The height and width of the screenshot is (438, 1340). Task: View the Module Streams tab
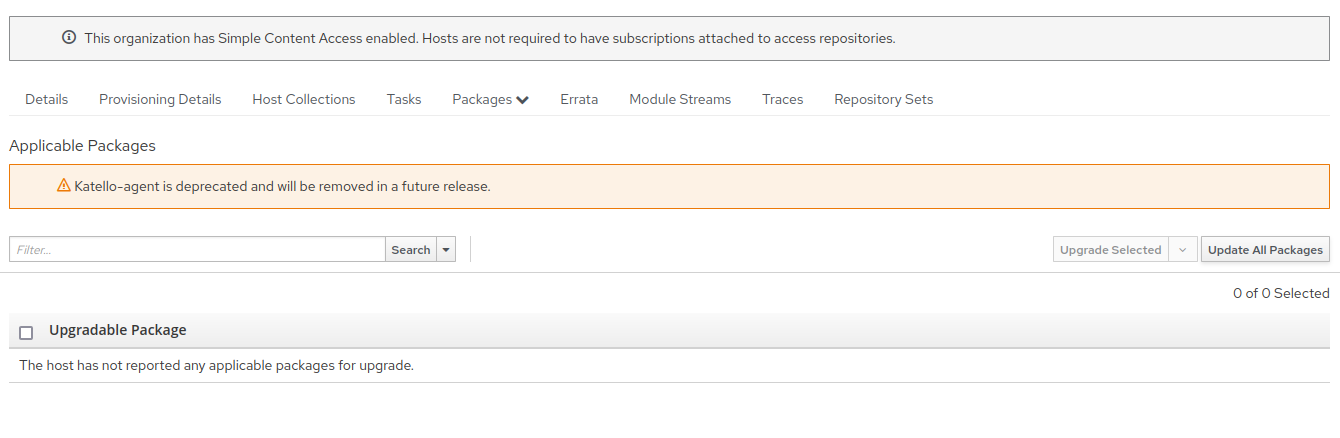[680, 99]
